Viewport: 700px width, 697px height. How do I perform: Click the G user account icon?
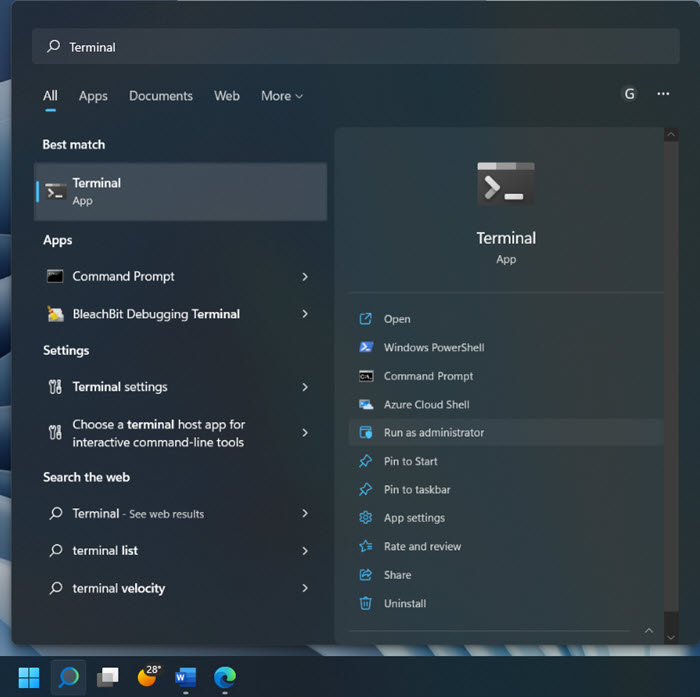[629, 94]
